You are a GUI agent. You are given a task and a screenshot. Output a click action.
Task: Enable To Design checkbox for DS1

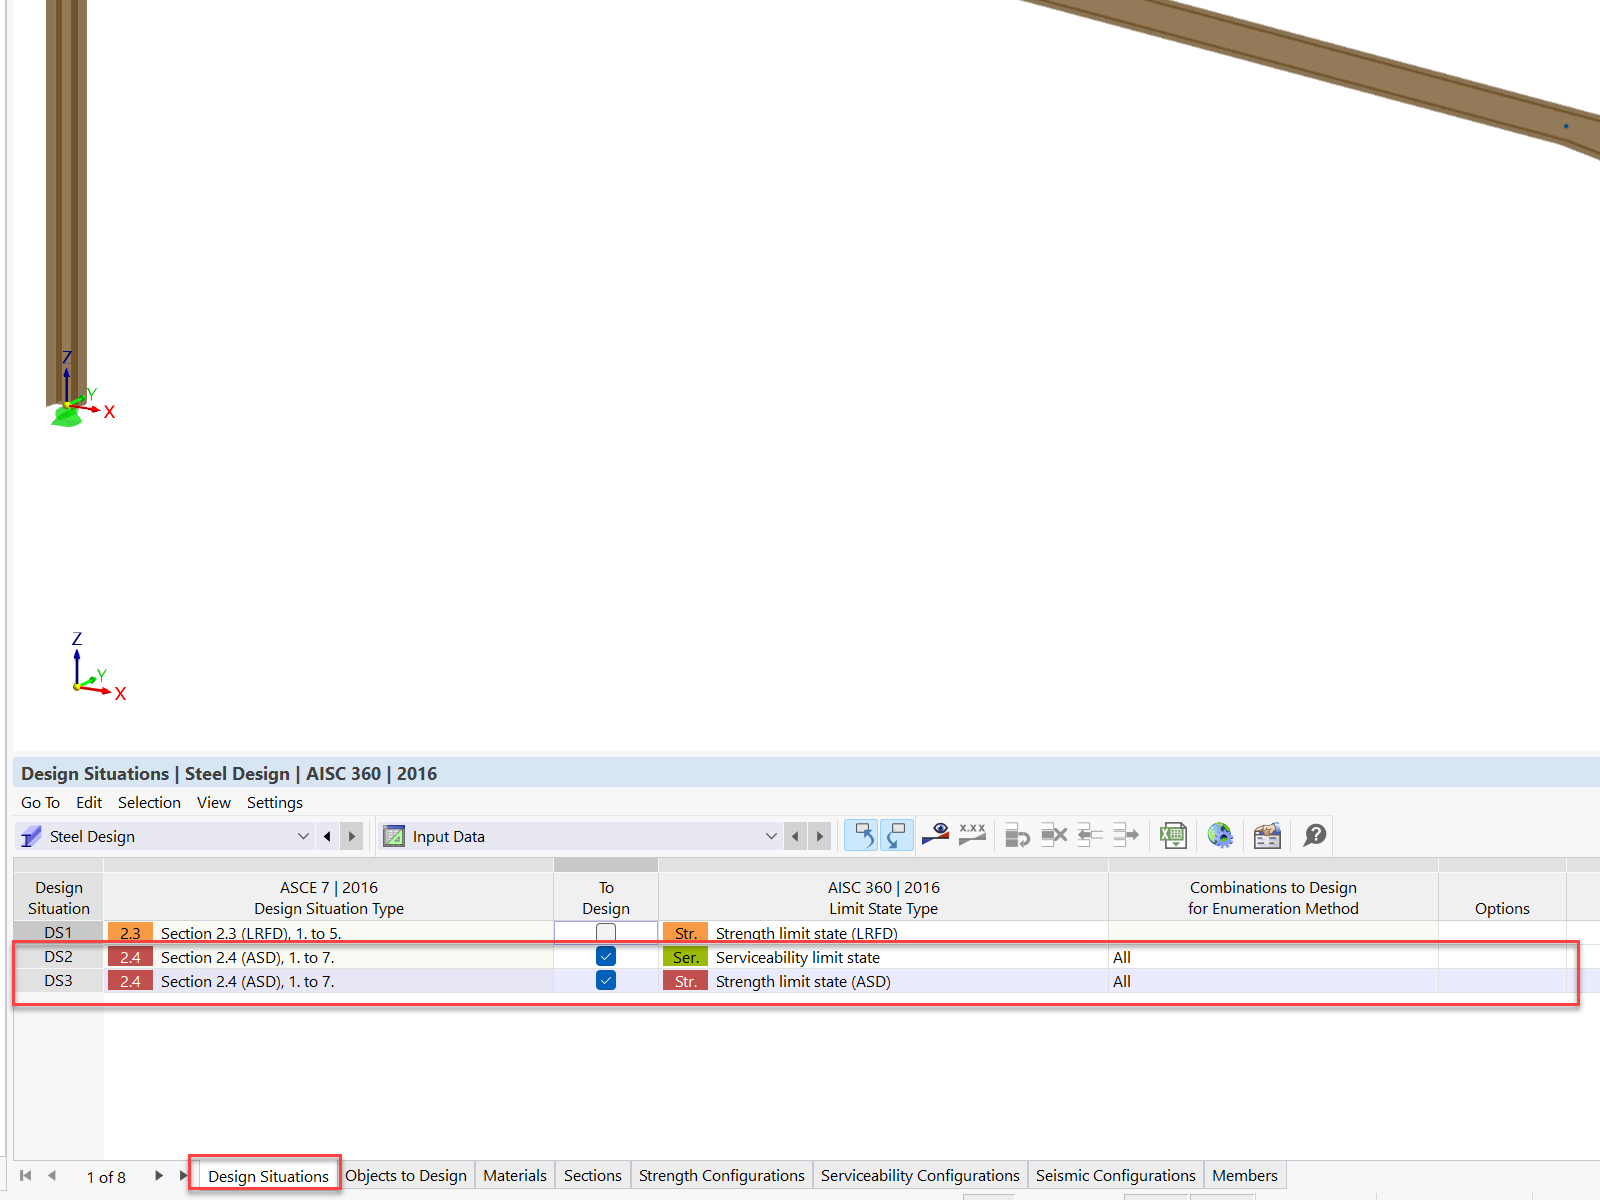[605, 931]
